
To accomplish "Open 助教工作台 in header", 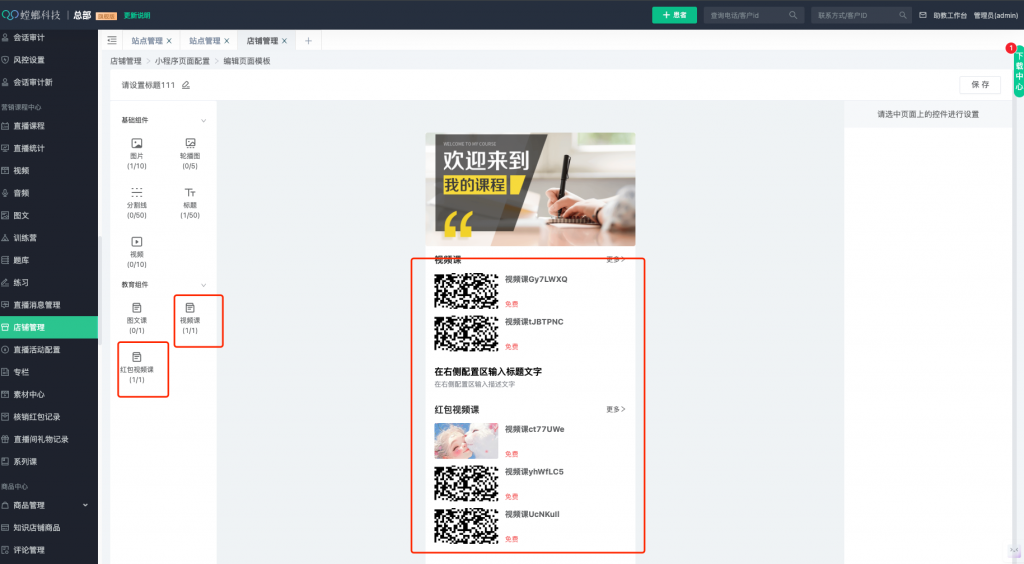I will click(950, 15).
